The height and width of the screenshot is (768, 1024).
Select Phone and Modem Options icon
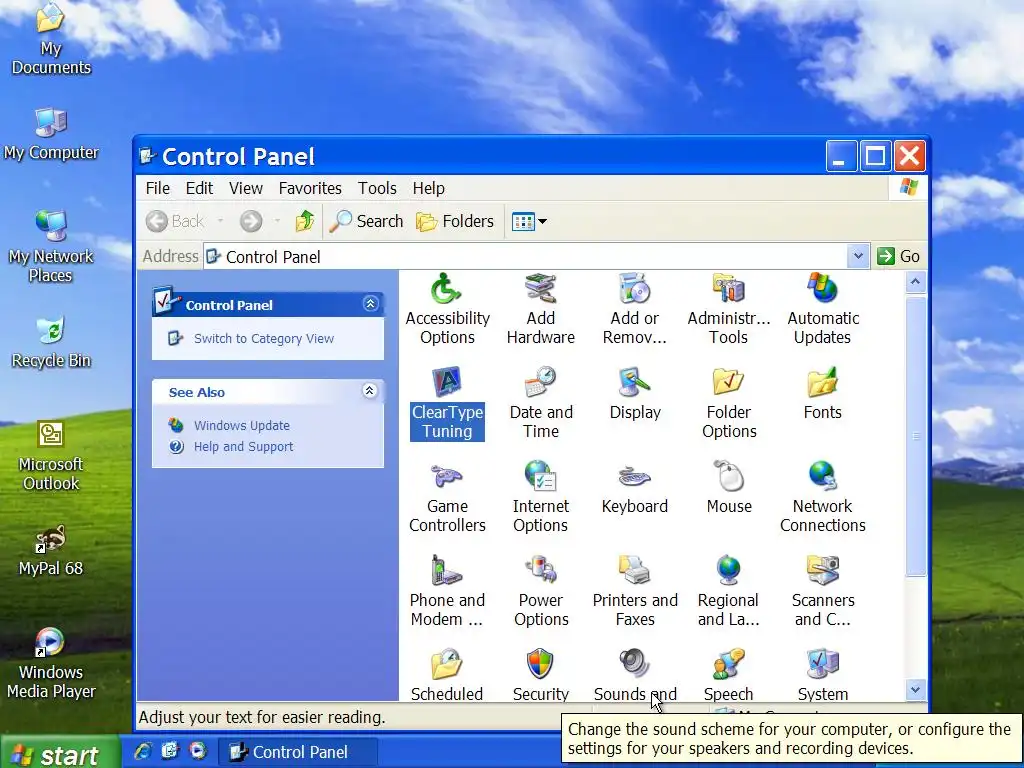[447, 591]
